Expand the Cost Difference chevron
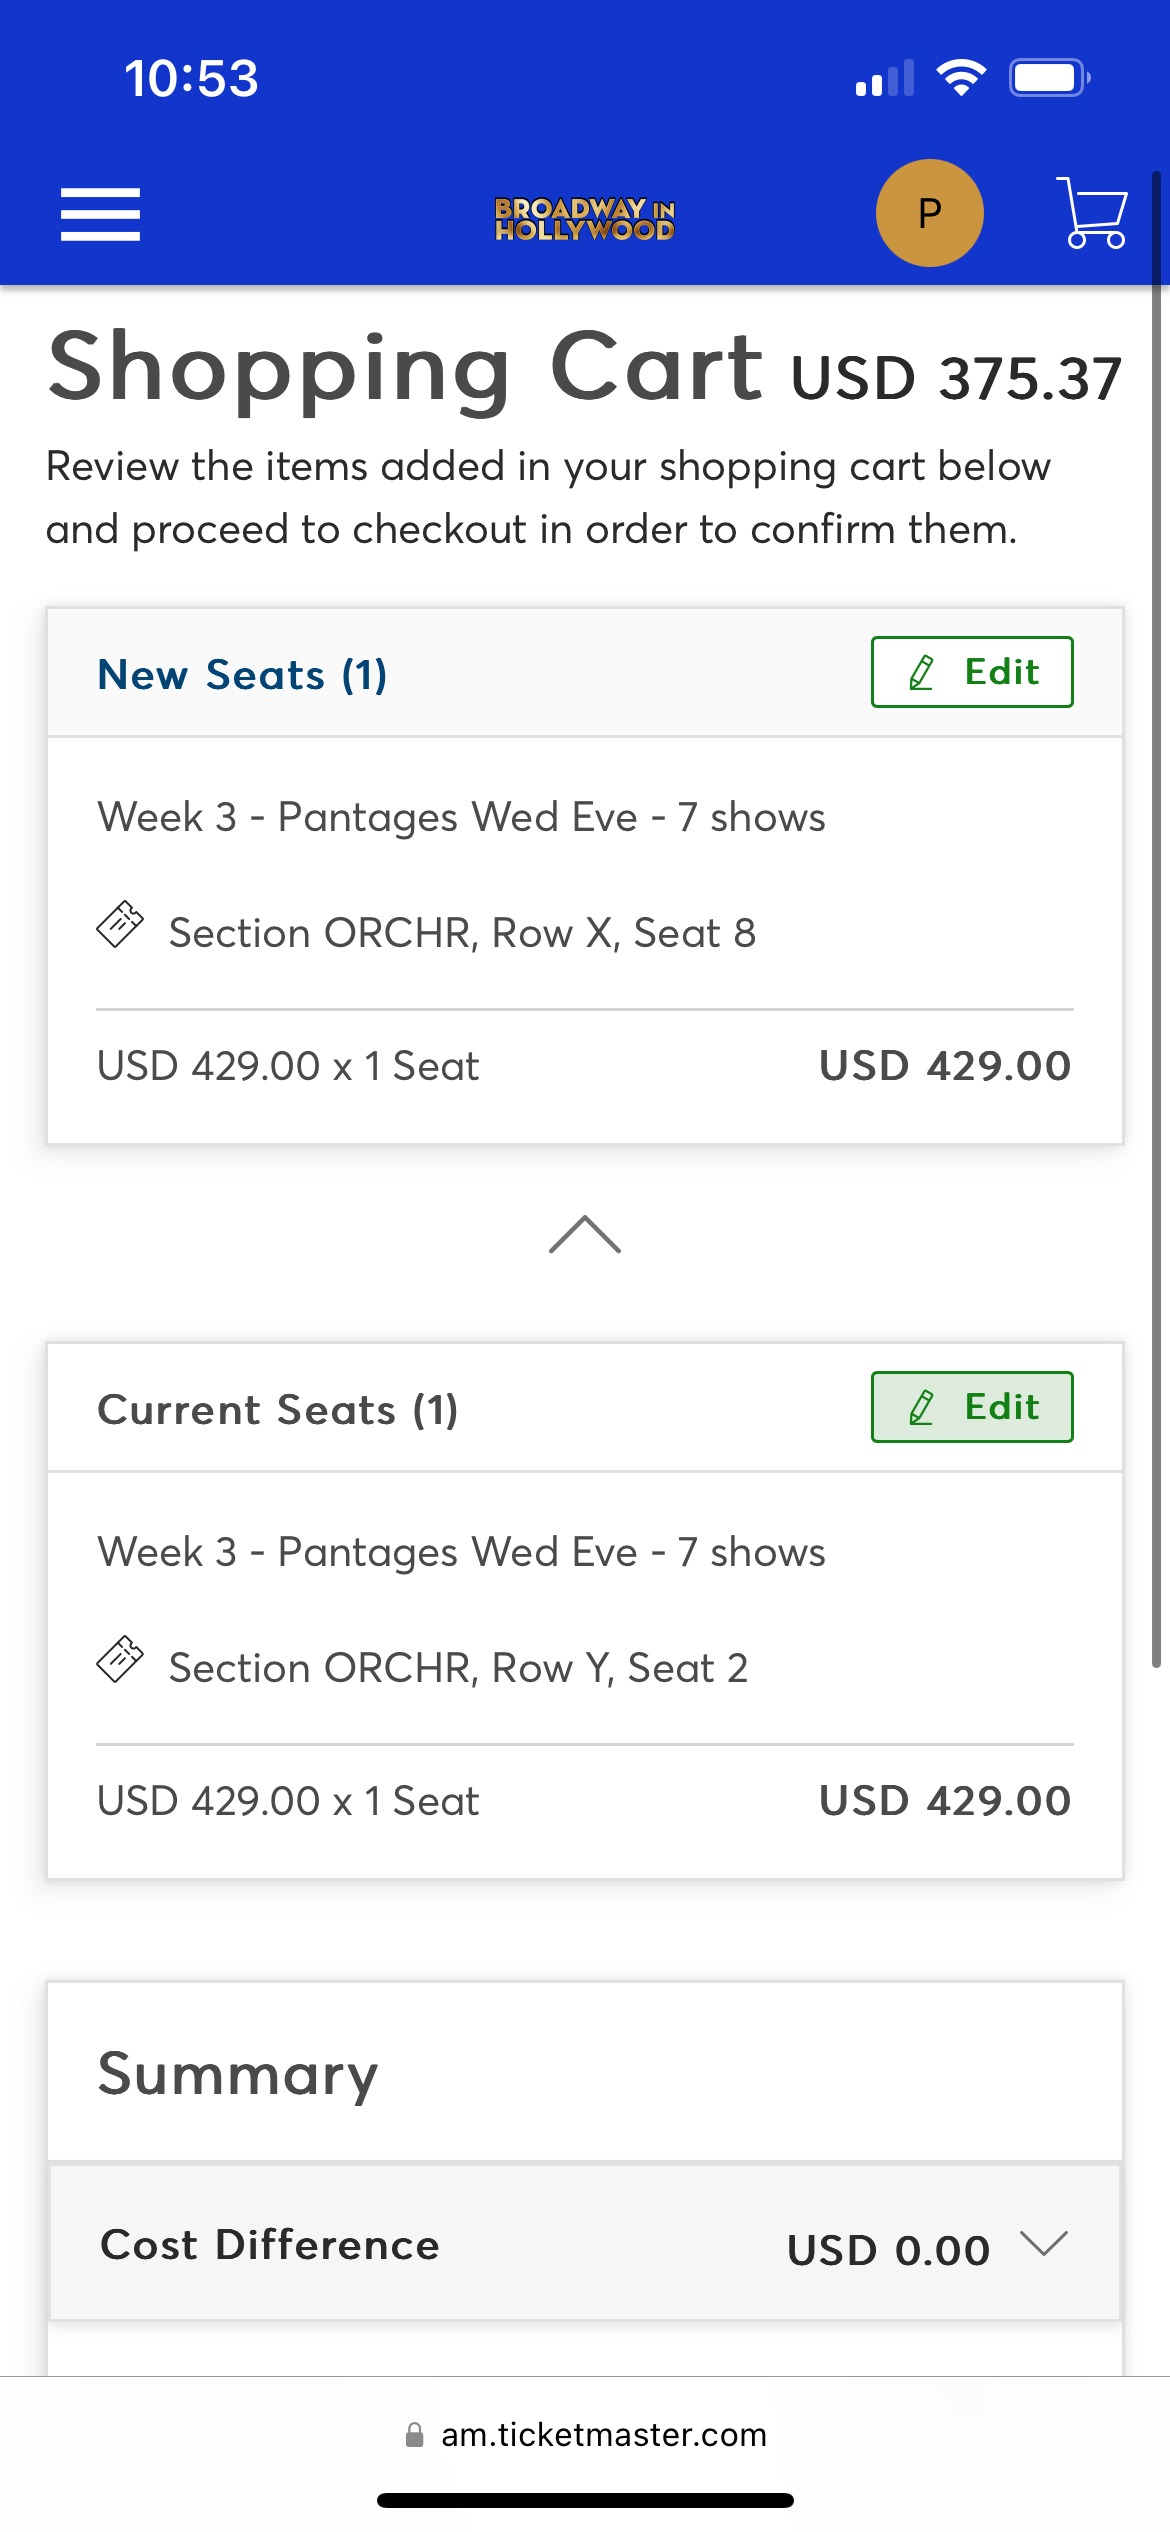The height and width of the screenshot is (2532, 1170). pyautogui.click(x=1045, y=2243)
